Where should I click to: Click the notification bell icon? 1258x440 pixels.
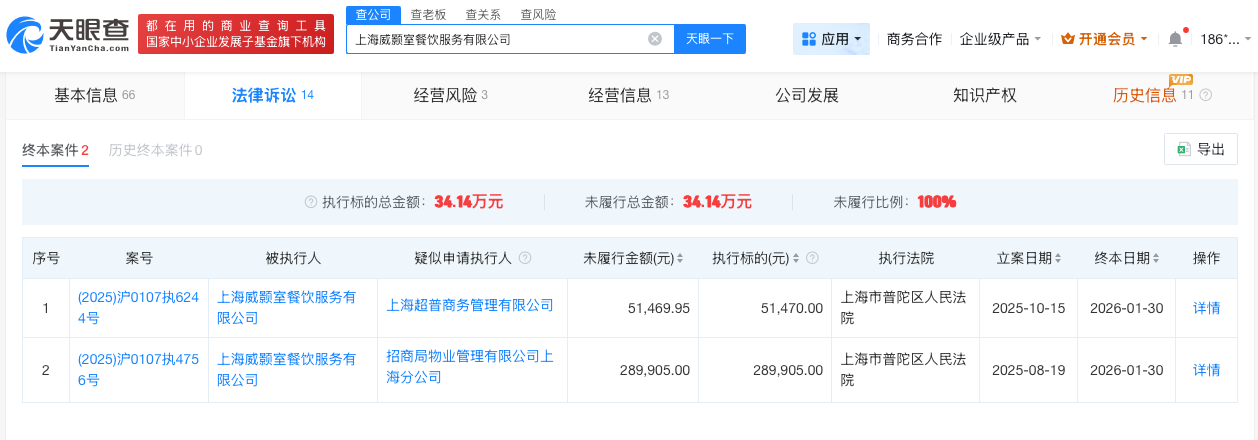click(x=1175, y=39)
